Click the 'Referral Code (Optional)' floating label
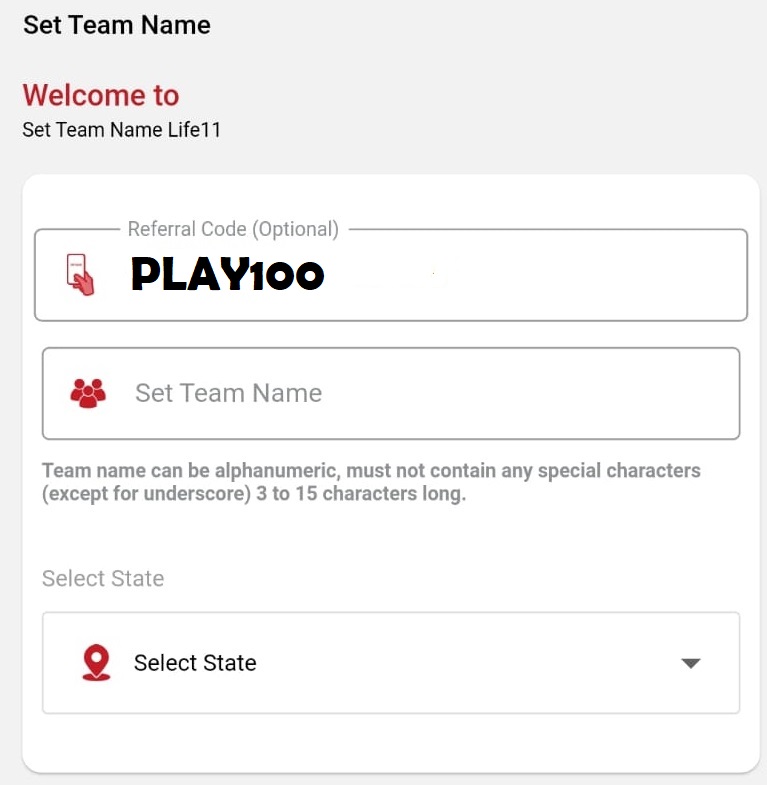This screenshot has height=785, width=767. (x=233, y=229)
